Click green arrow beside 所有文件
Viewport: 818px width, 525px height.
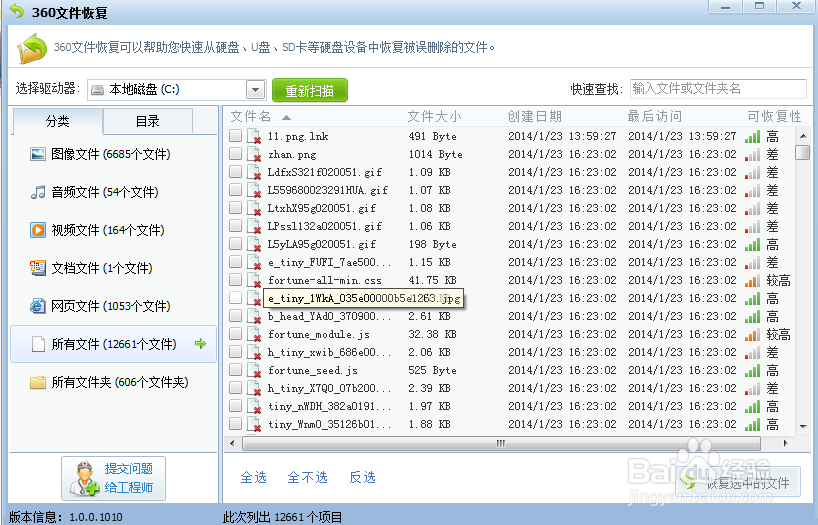click(200, 343)
